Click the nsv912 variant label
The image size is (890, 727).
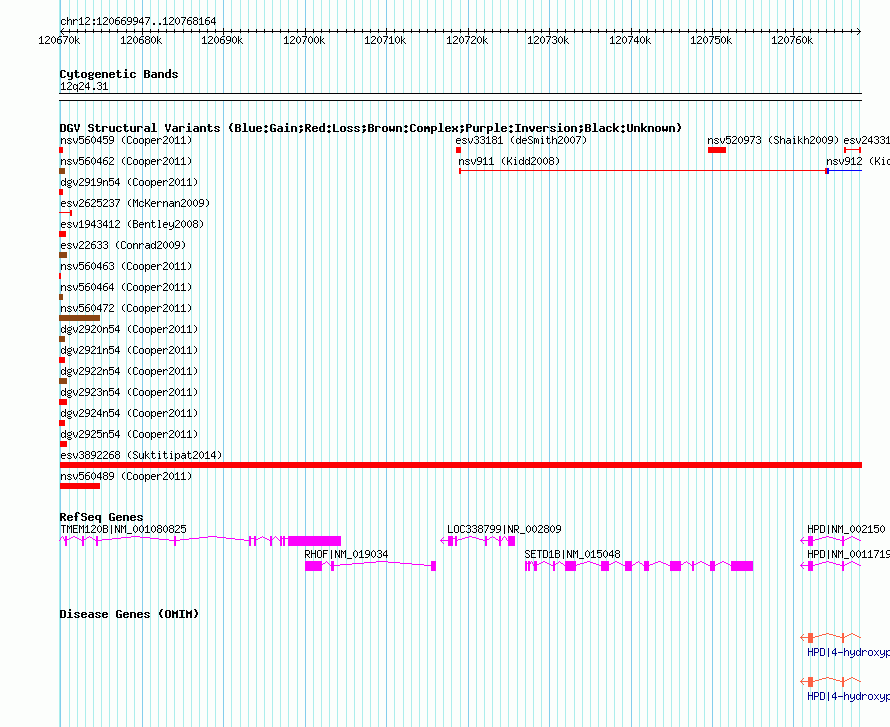tap(858, 161)
